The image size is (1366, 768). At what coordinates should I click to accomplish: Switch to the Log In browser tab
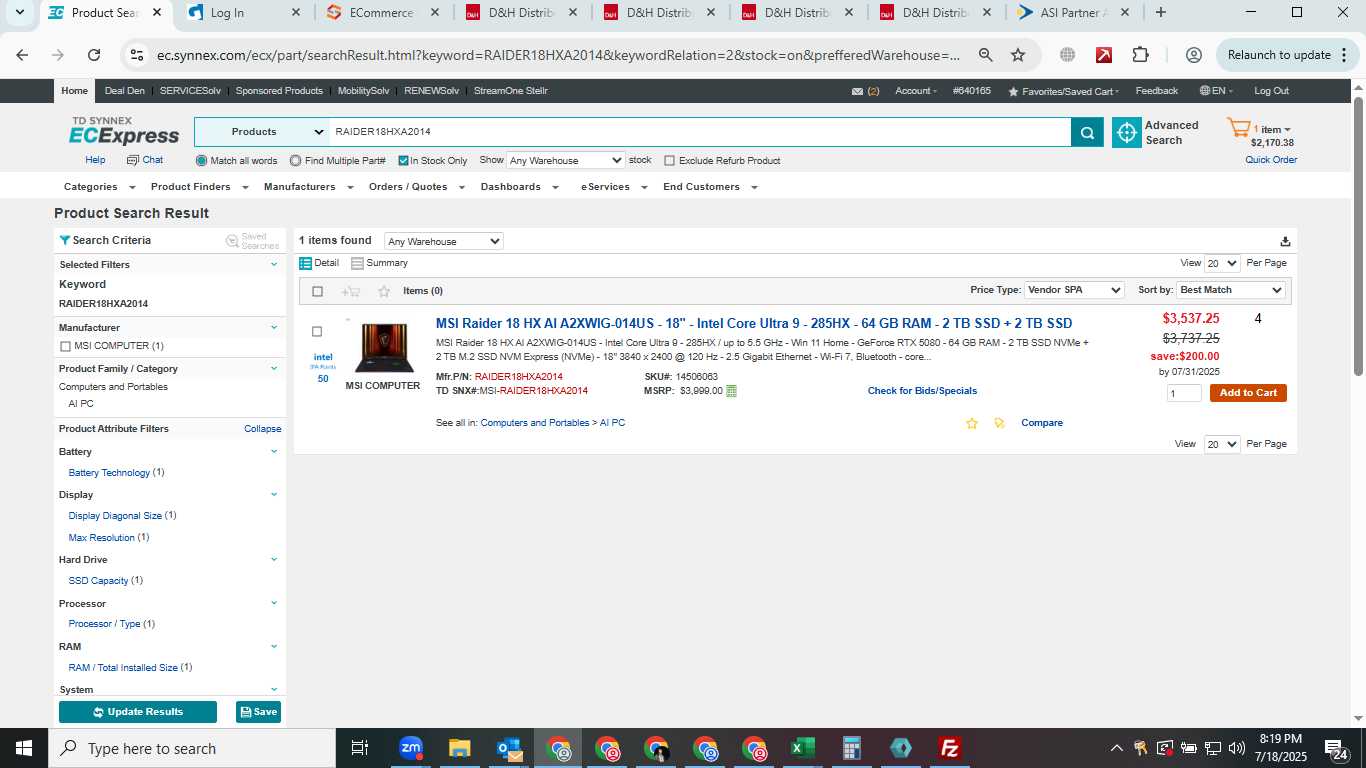[x=241, y=13]
